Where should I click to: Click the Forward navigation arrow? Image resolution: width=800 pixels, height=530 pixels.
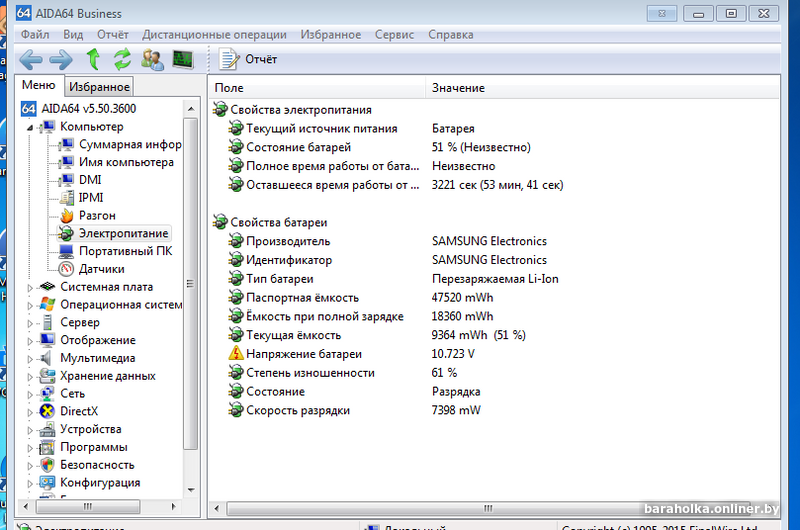61,60
